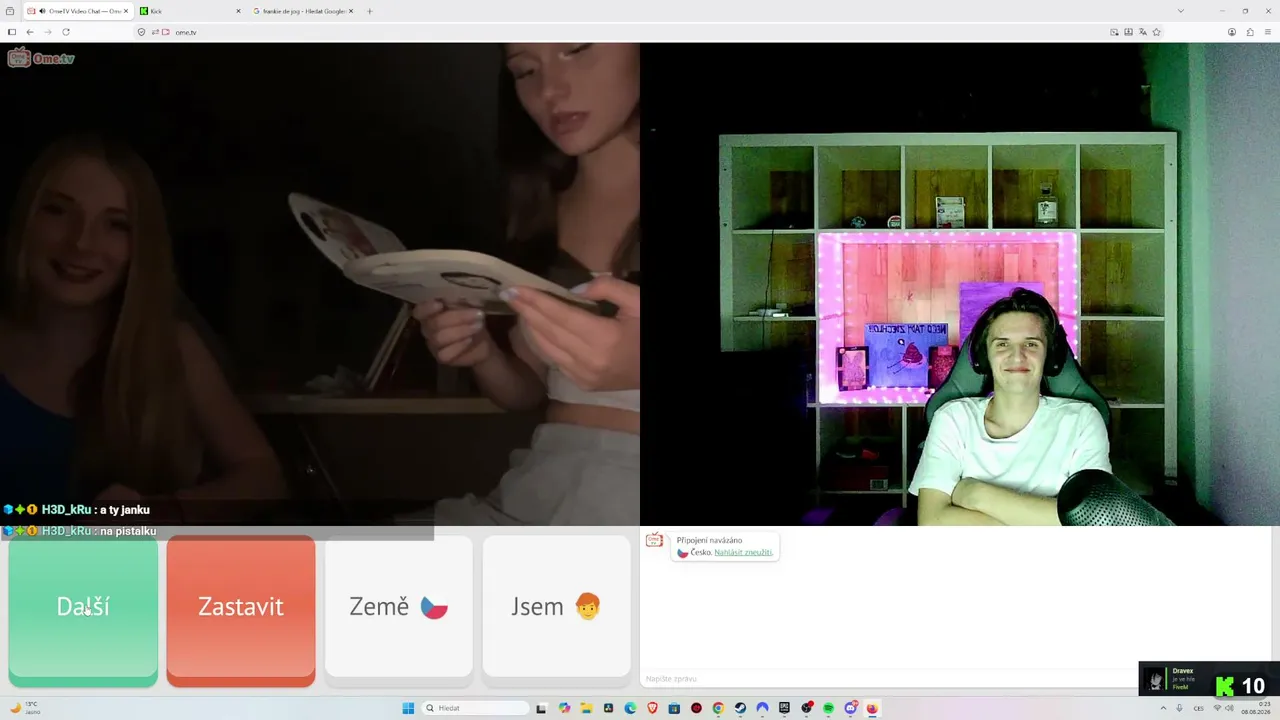Open the browser application menu

click(x=1268, y=32)
